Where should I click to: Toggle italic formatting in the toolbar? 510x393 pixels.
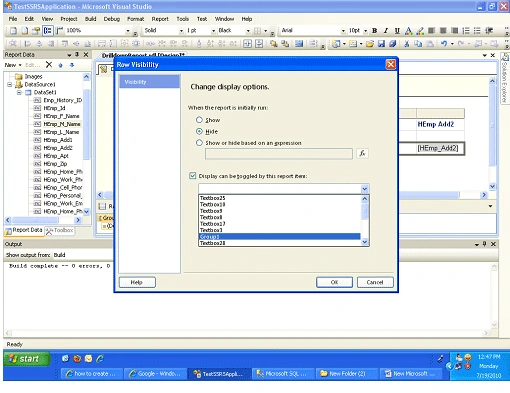click(x=386, y=31)
